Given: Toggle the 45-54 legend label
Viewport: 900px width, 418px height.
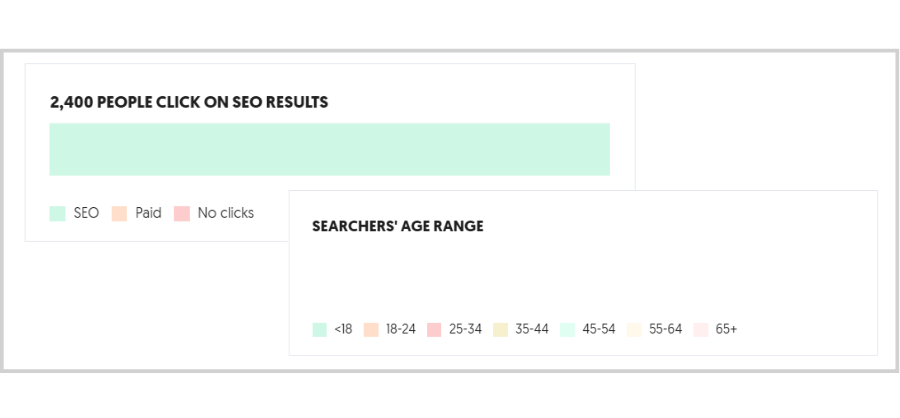Looking at the screenshot, I should click(599, 329).
